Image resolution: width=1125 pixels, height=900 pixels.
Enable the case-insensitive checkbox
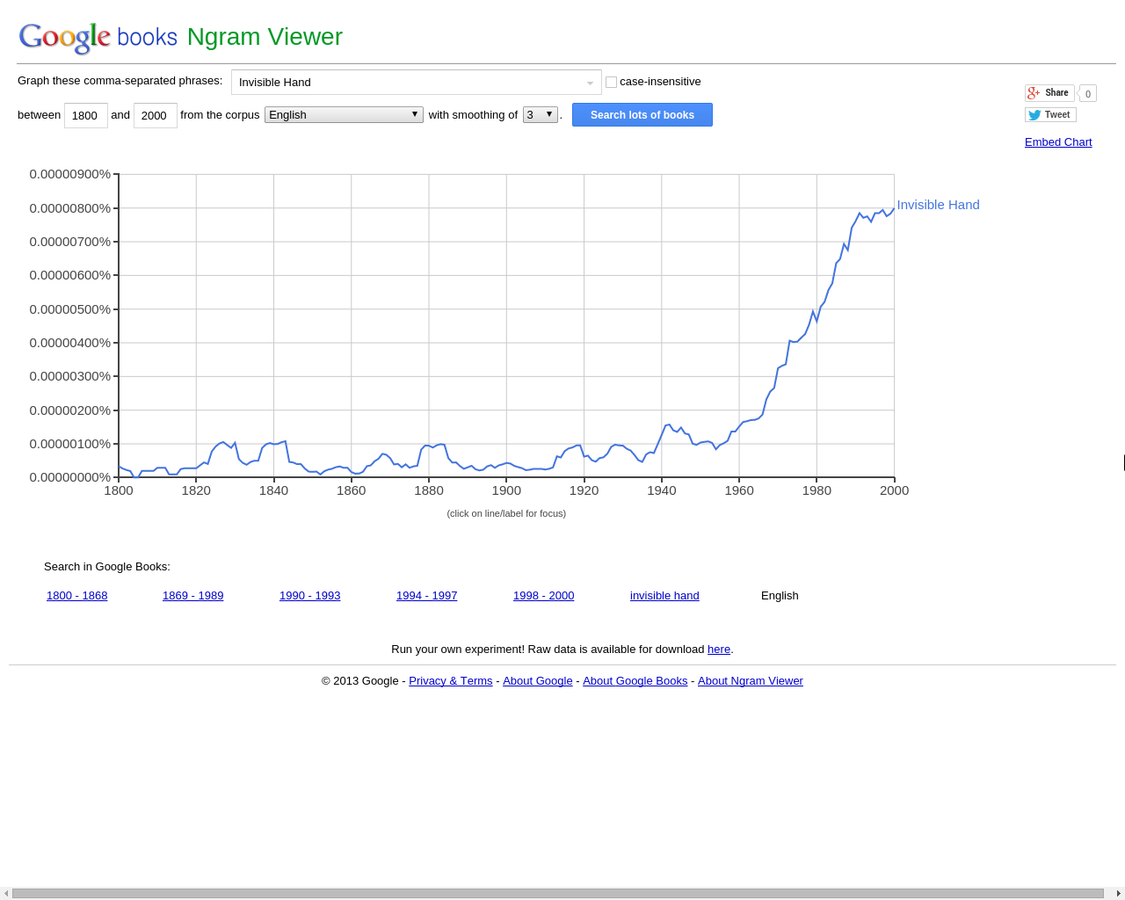[x=611, y=82]
